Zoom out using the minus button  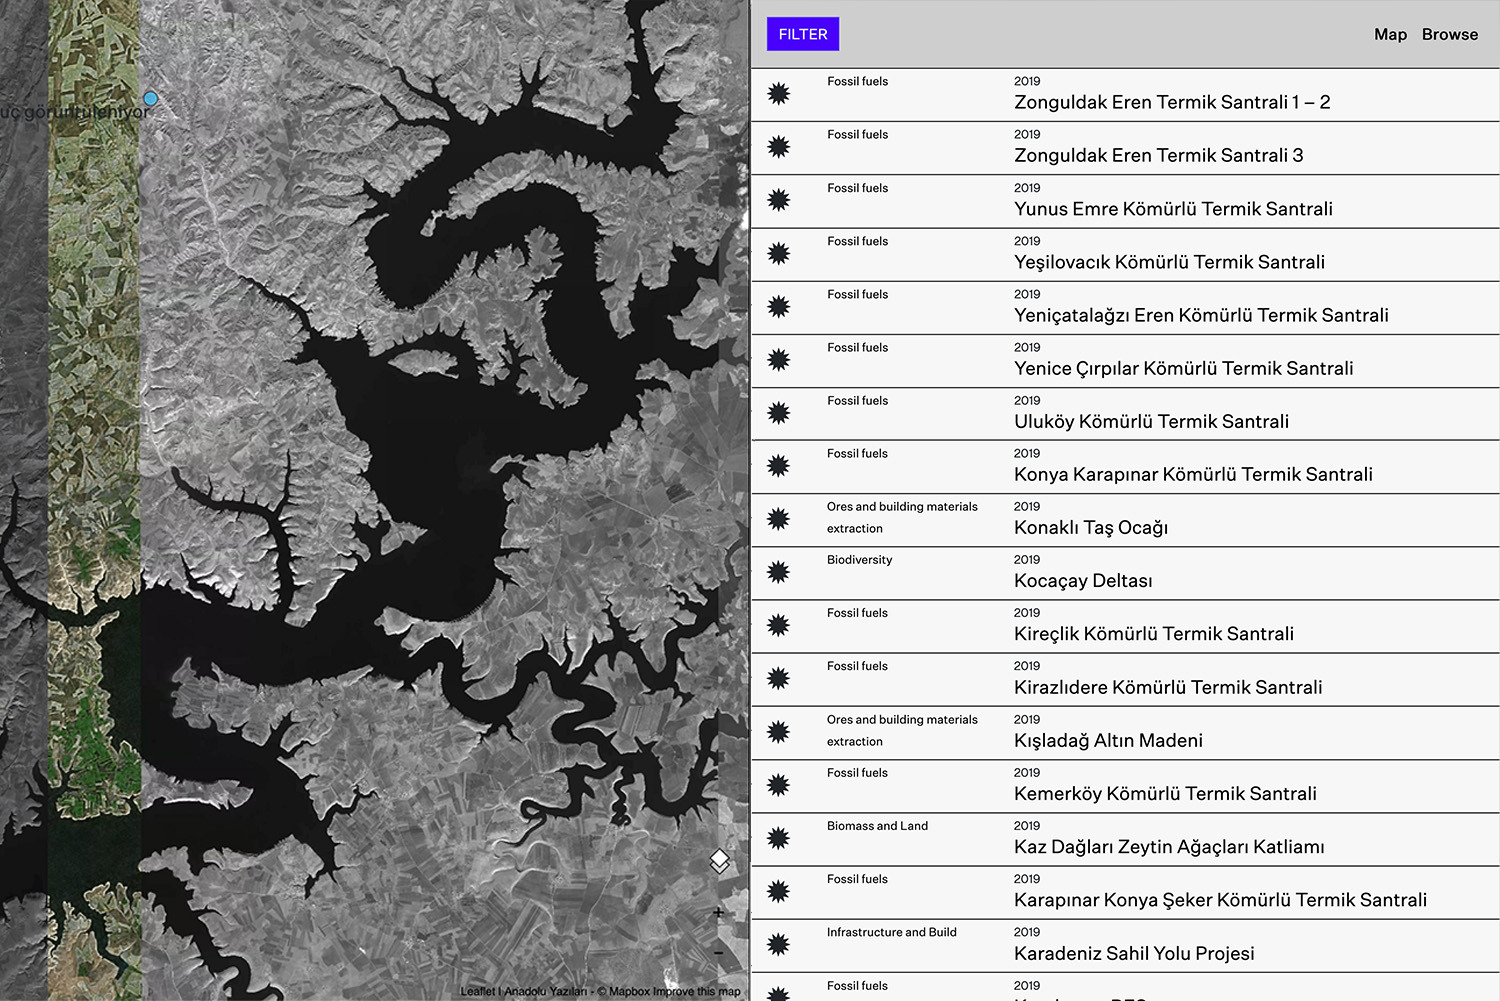coord(718,954)
